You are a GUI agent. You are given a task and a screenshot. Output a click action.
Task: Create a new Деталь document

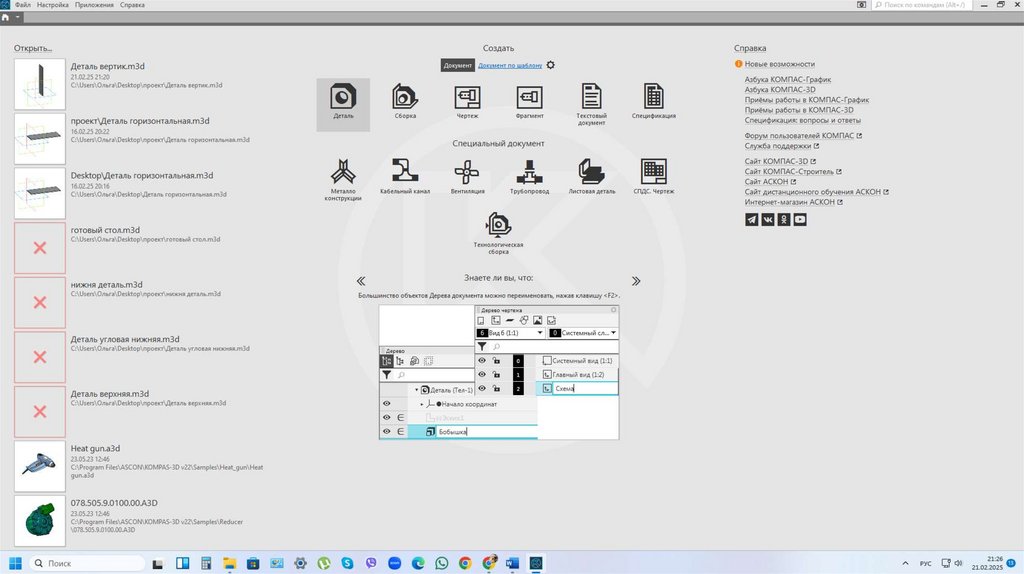[343, 100]
